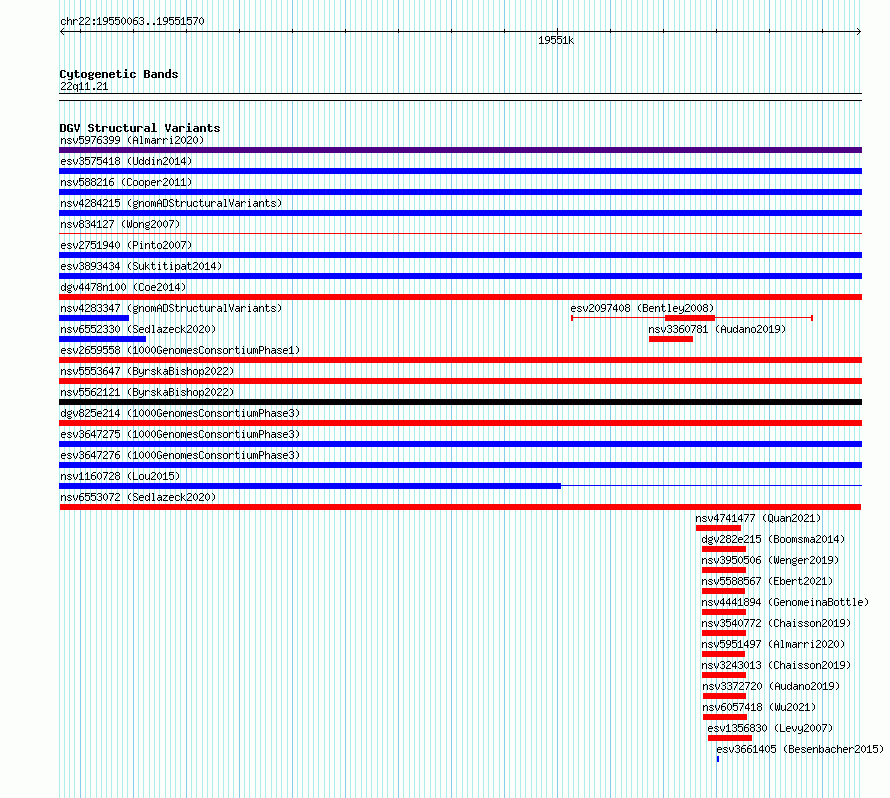Click the blue esv3575418 variant bar

point(460,171)
